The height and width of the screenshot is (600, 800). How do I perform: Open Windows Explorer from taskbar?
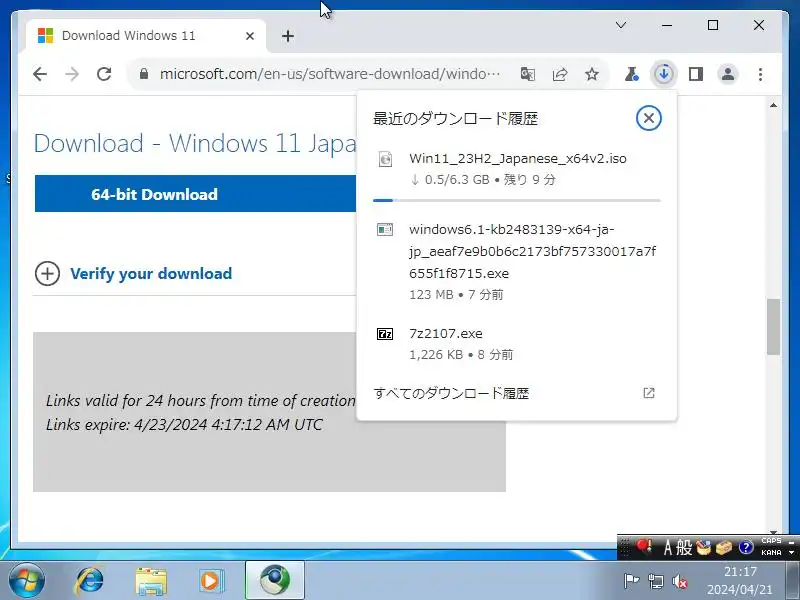pos(151,581)
